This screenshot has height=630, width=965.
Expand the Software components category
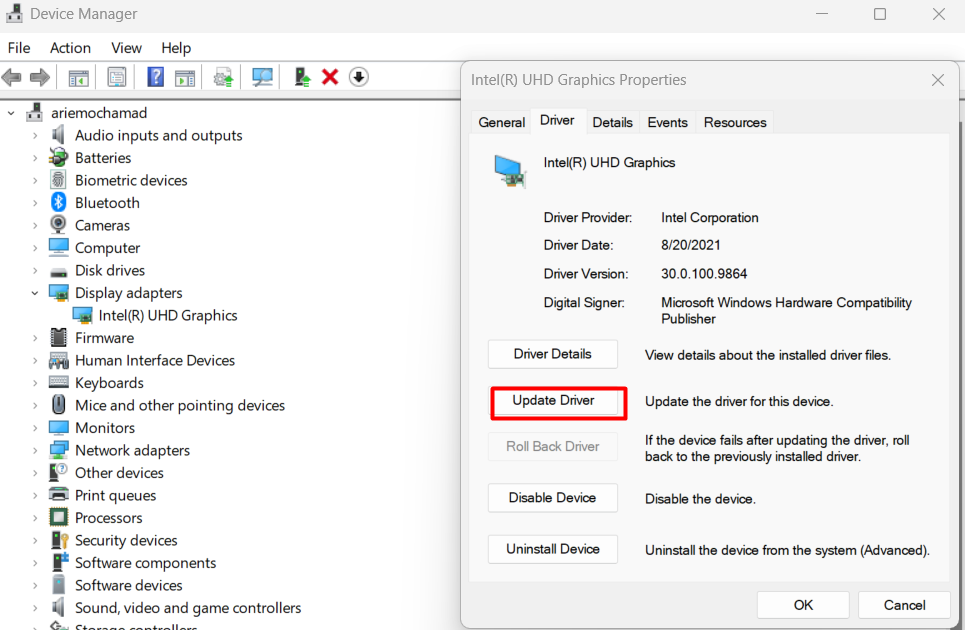(35, 563)
